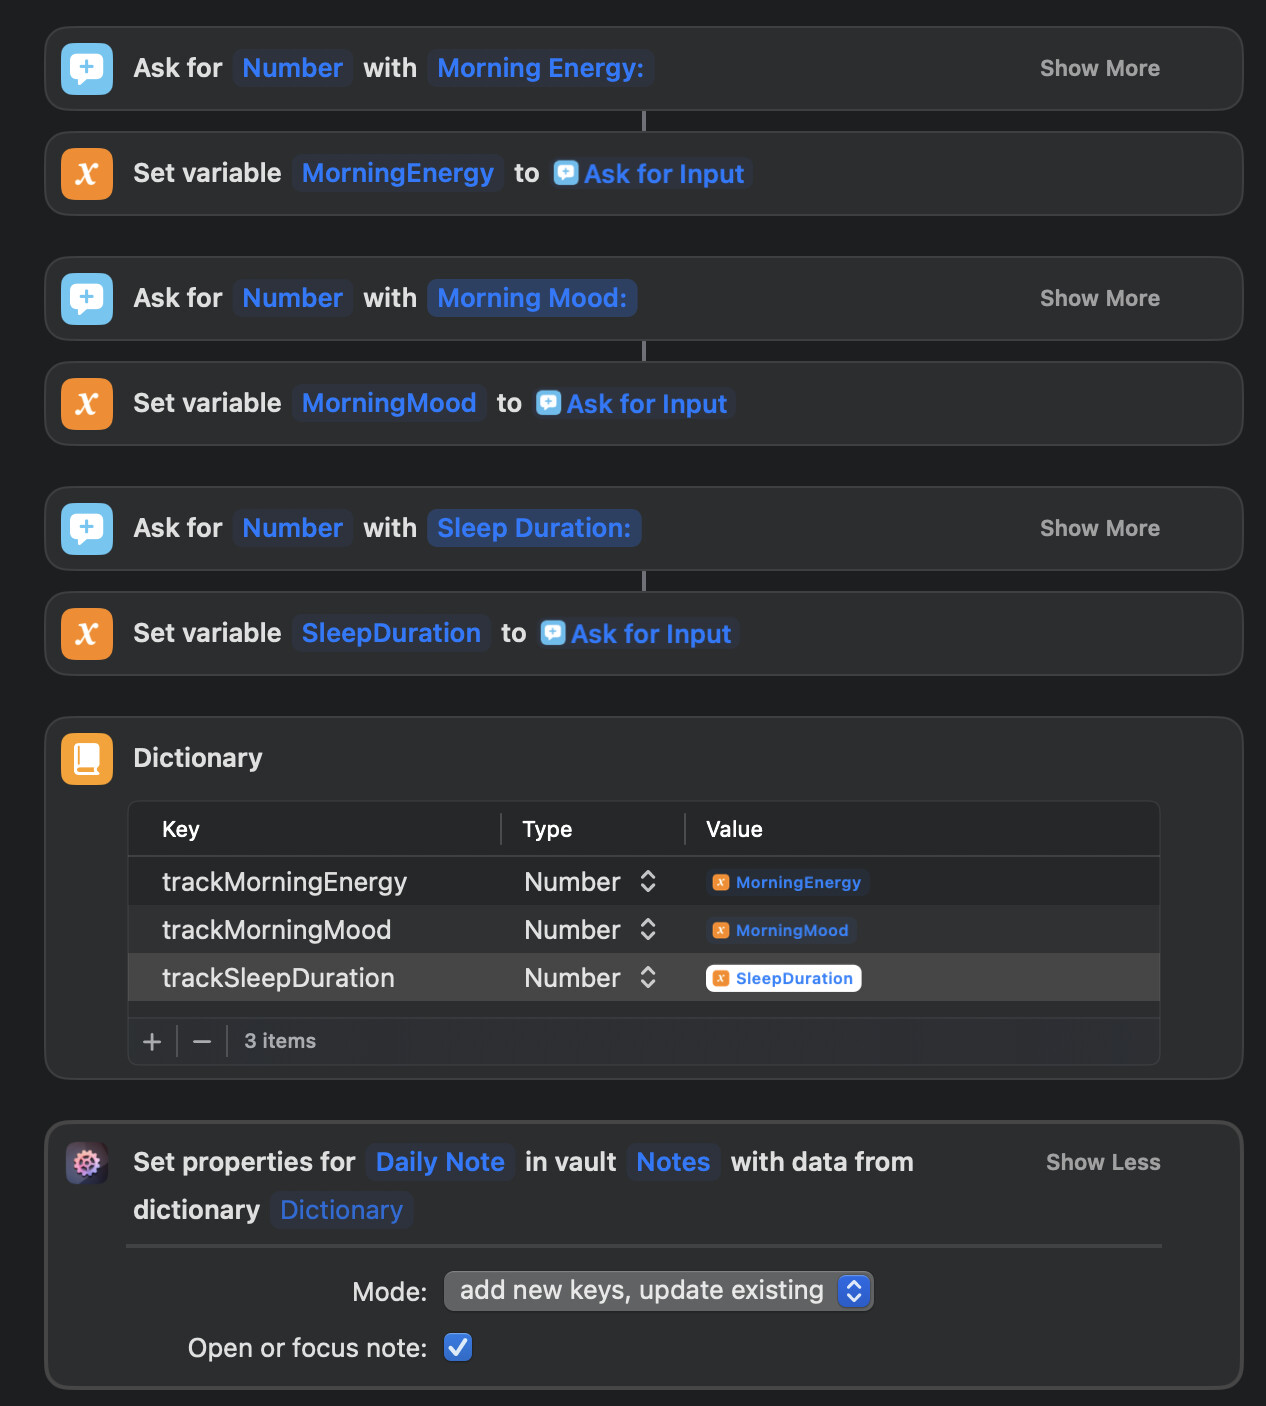
Task: Change the type stepper for trackMorningEnergy
Action: coord(648,882)
